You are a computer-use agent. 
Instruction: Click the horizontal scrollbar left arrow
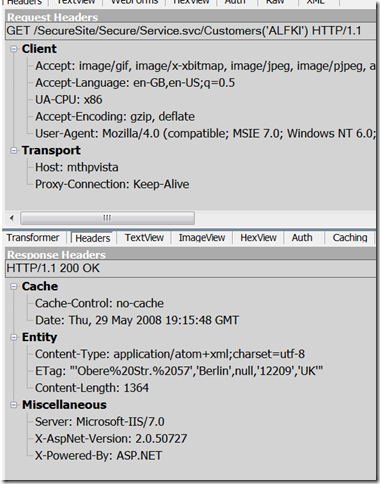12,218
